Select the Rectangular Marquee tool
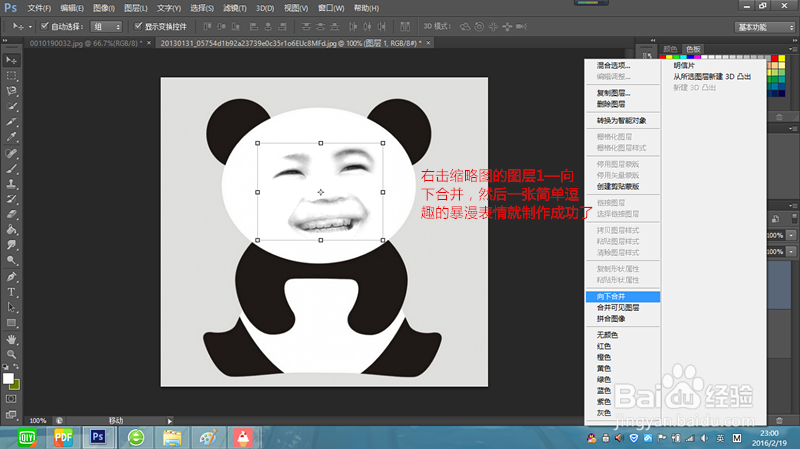This screenshot has height=449, width=800. (x=11, y=76)
